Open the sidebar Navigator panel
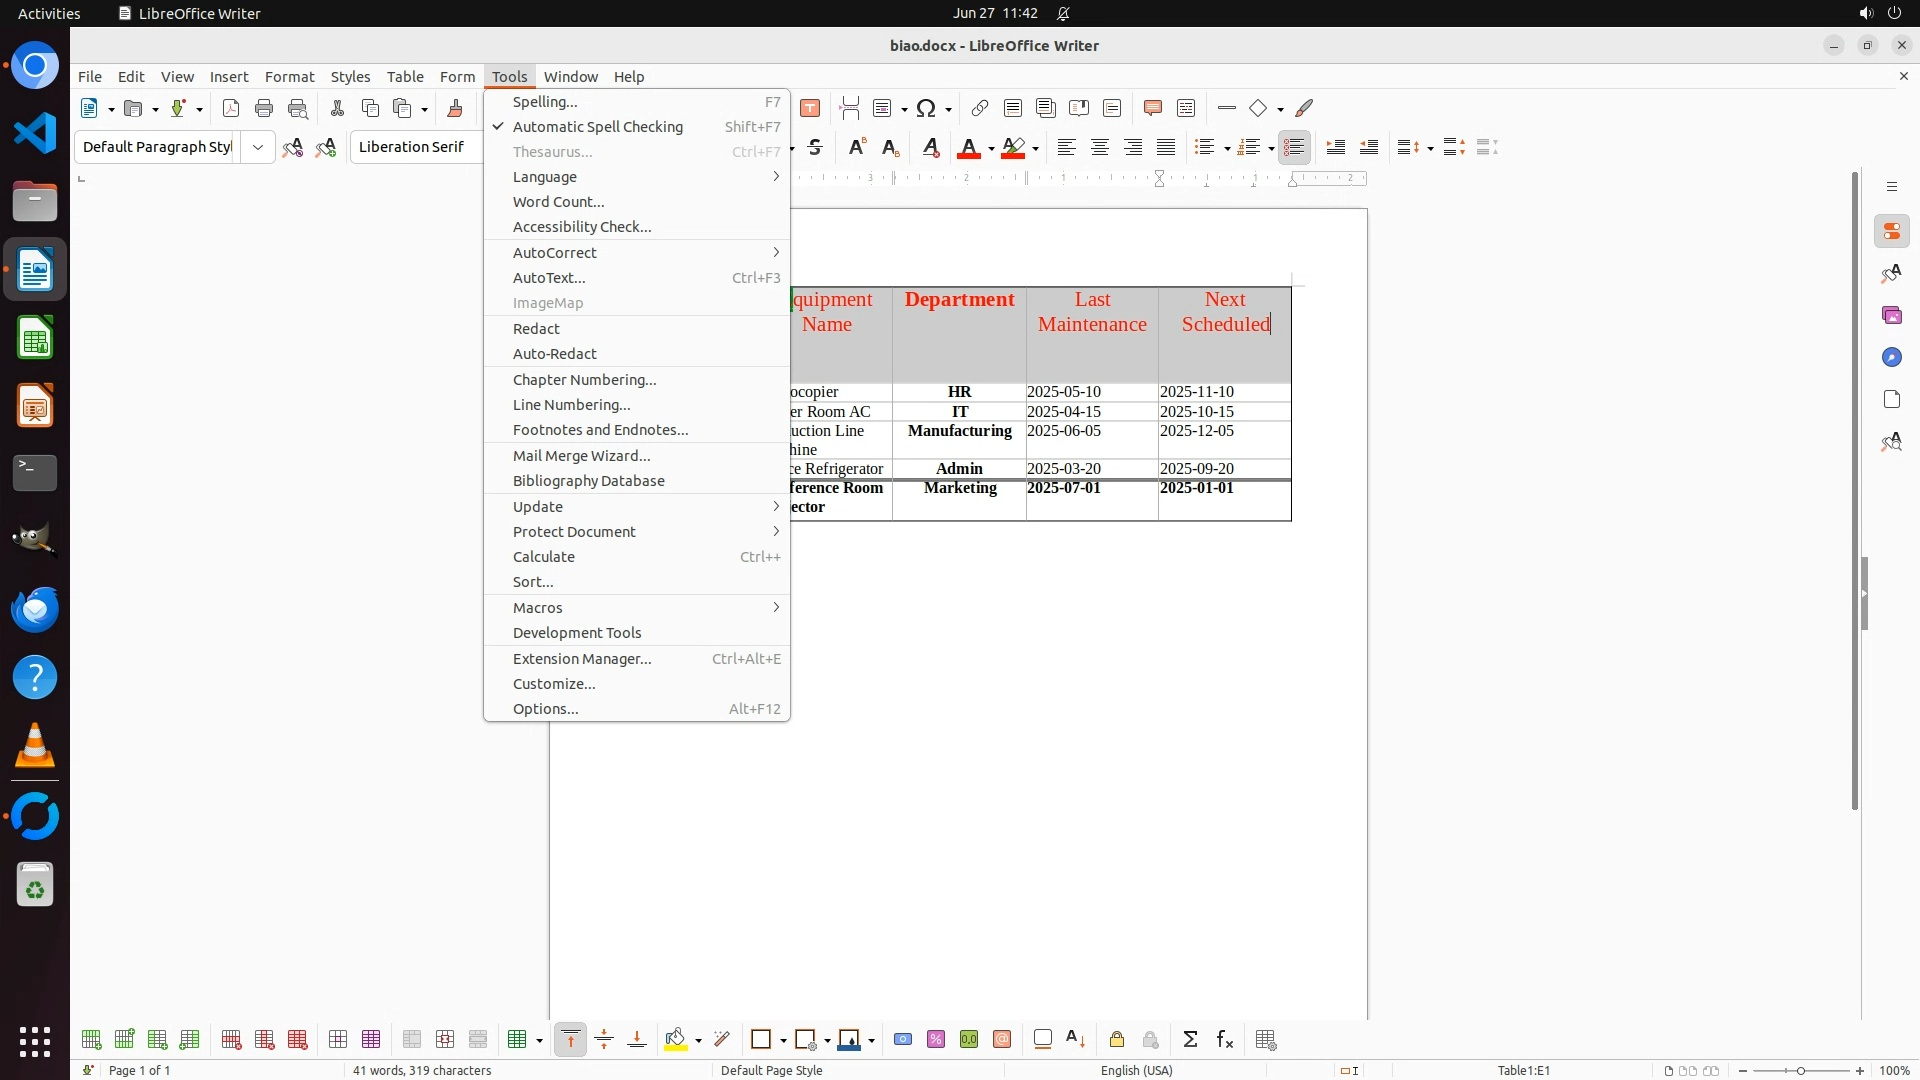This screenshot has height=1080, width=1920. tap(1891, 358)
